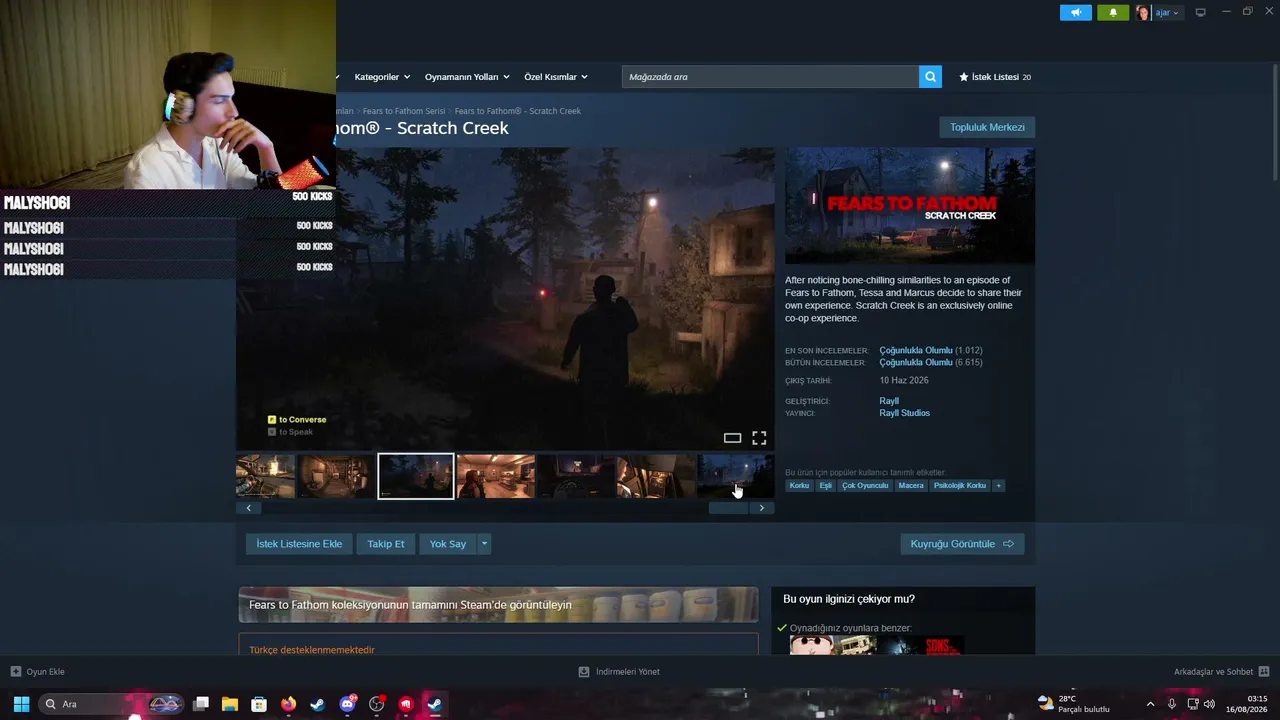This screenshot has width=1280, height=720.
Task: Click the download icon beside İndirmeleri Yönet
Action: pos(584,672)
